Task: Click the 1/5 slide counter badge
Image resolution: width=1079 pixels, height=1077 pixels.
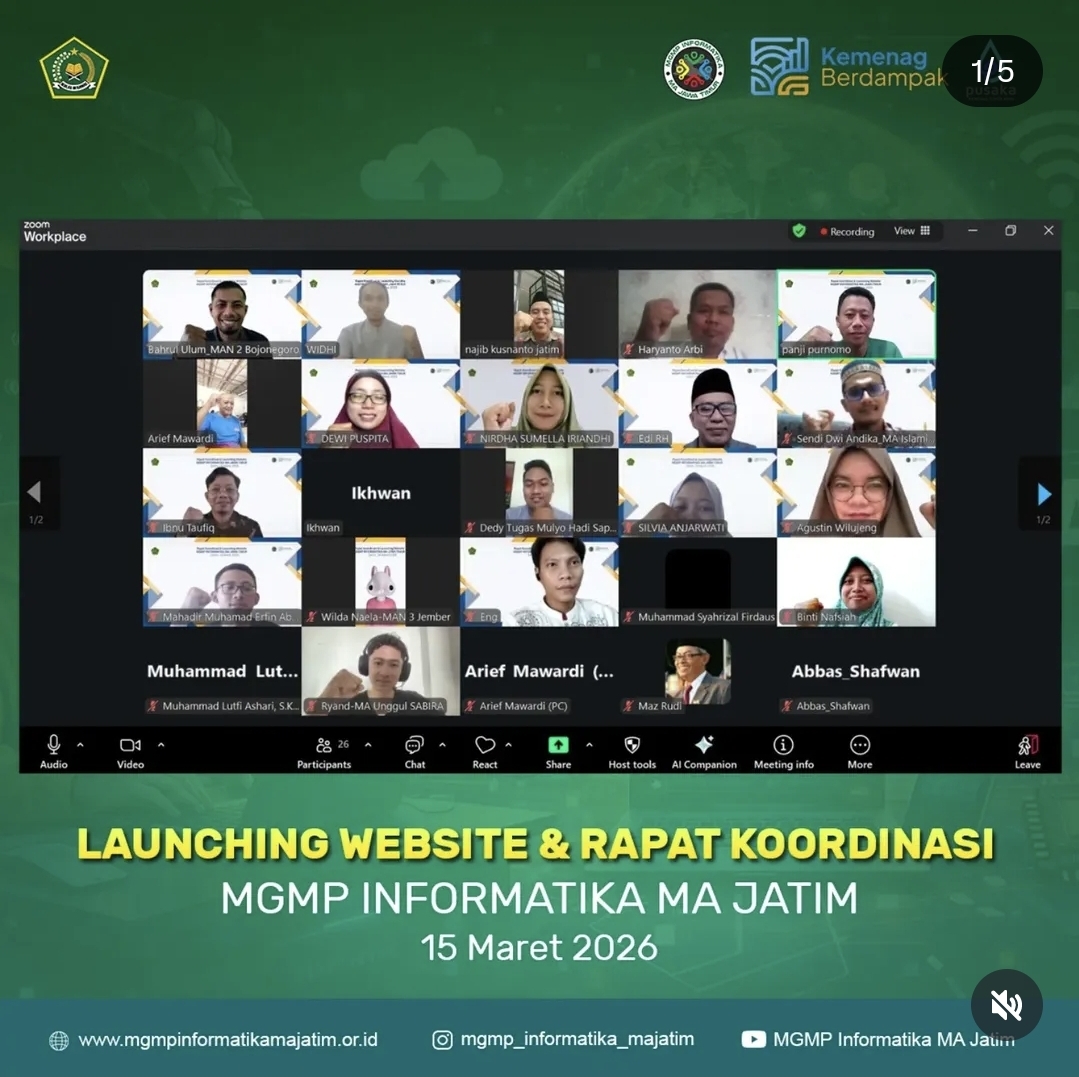Action: point(992,71)
